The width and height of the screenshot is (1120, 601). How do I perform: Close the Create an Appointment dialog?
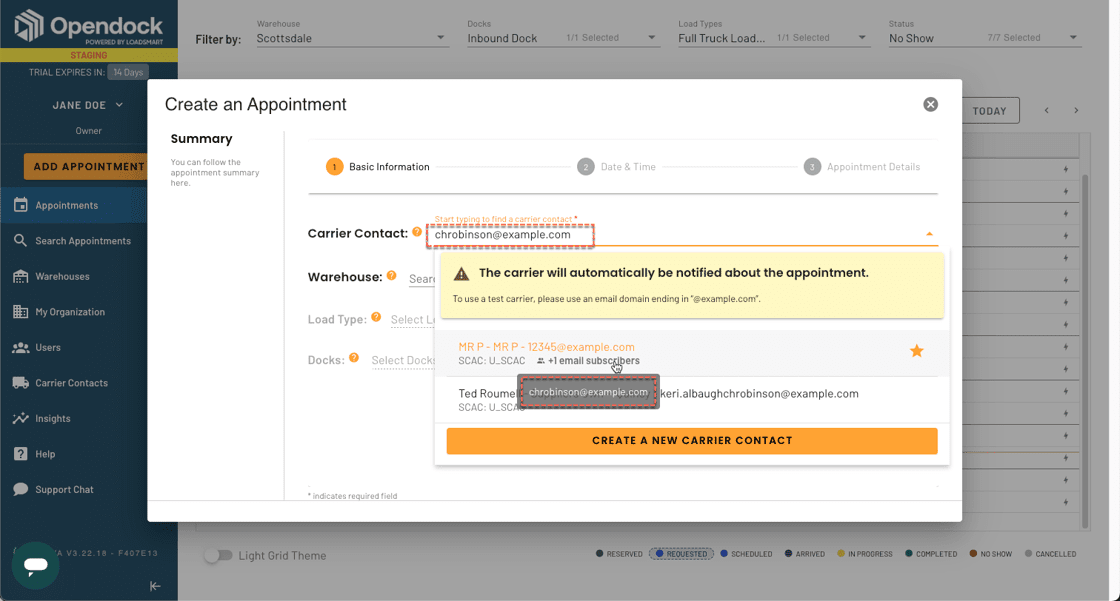pos(930,105)
